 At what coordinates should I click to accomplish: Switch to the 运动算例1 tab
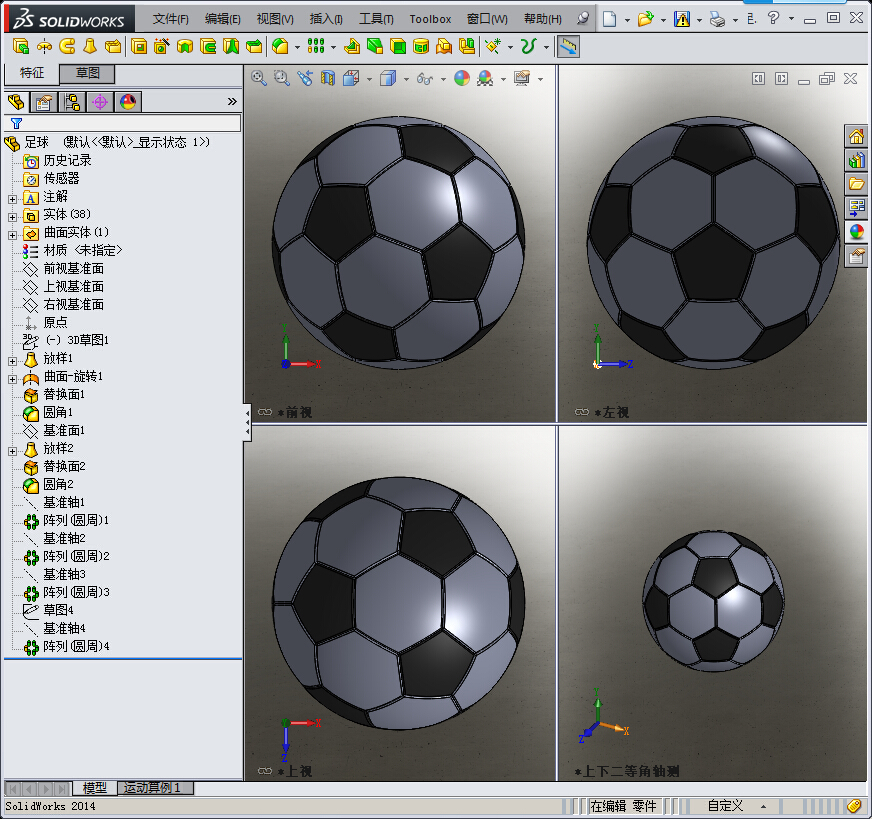[x=155, y=788]
